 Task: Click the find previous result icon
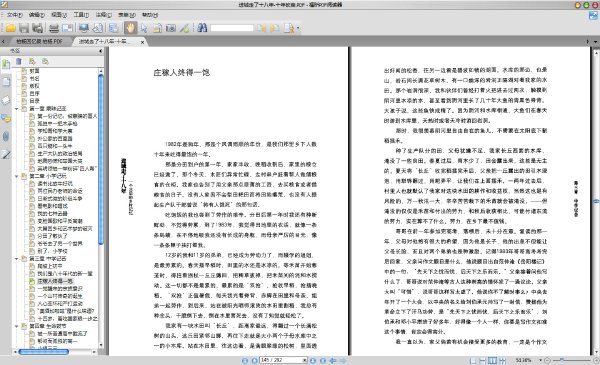coord(262,28)
